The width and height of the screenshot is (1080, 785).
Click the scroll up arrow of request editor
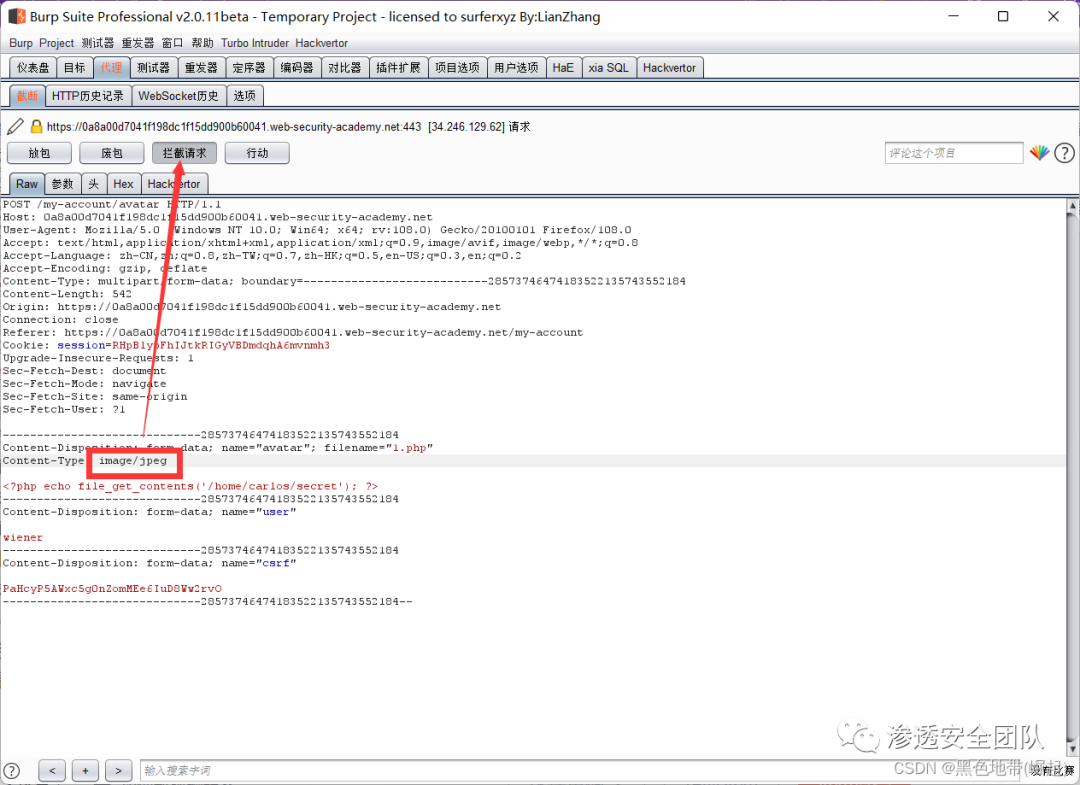[1072, 205]
